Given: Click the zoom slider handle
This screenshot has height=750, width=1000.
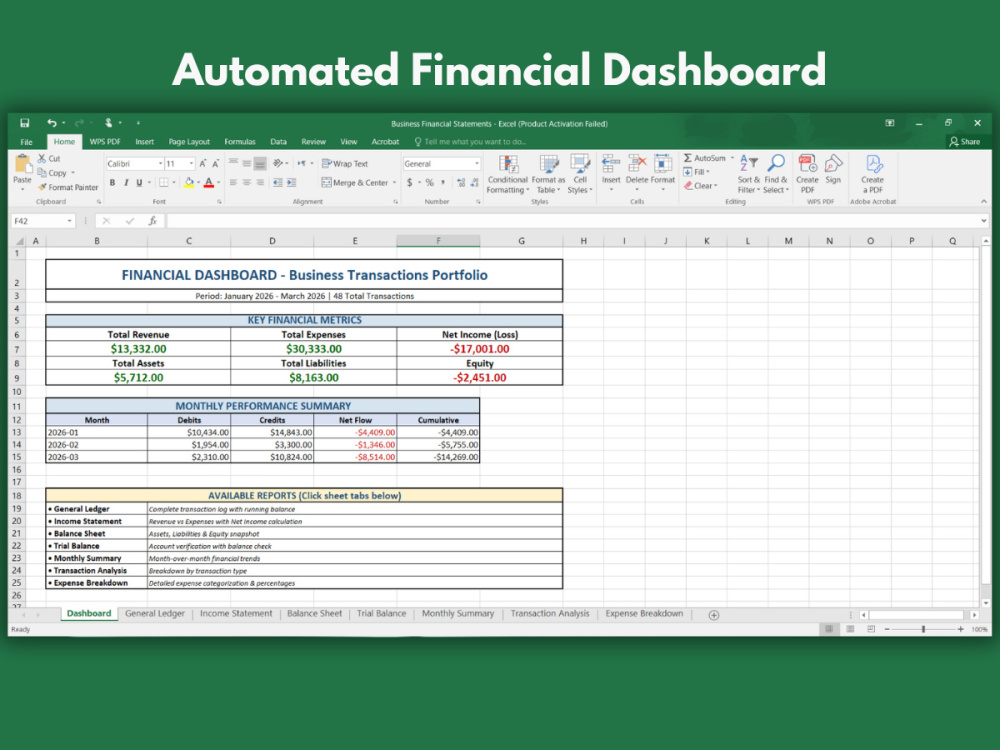Looking at the screenshot, I should click(923, 629).
